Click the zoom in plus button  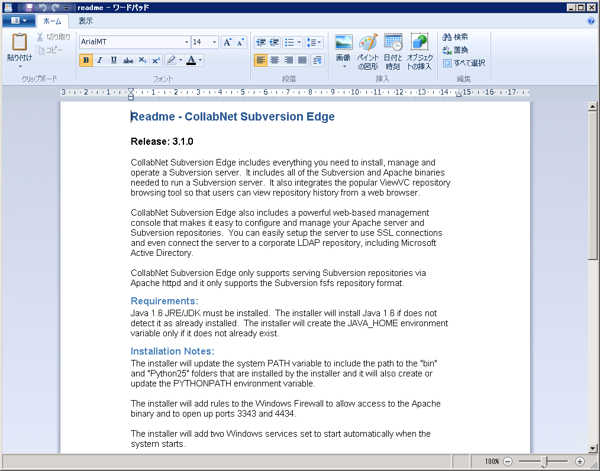click(580, 461)
